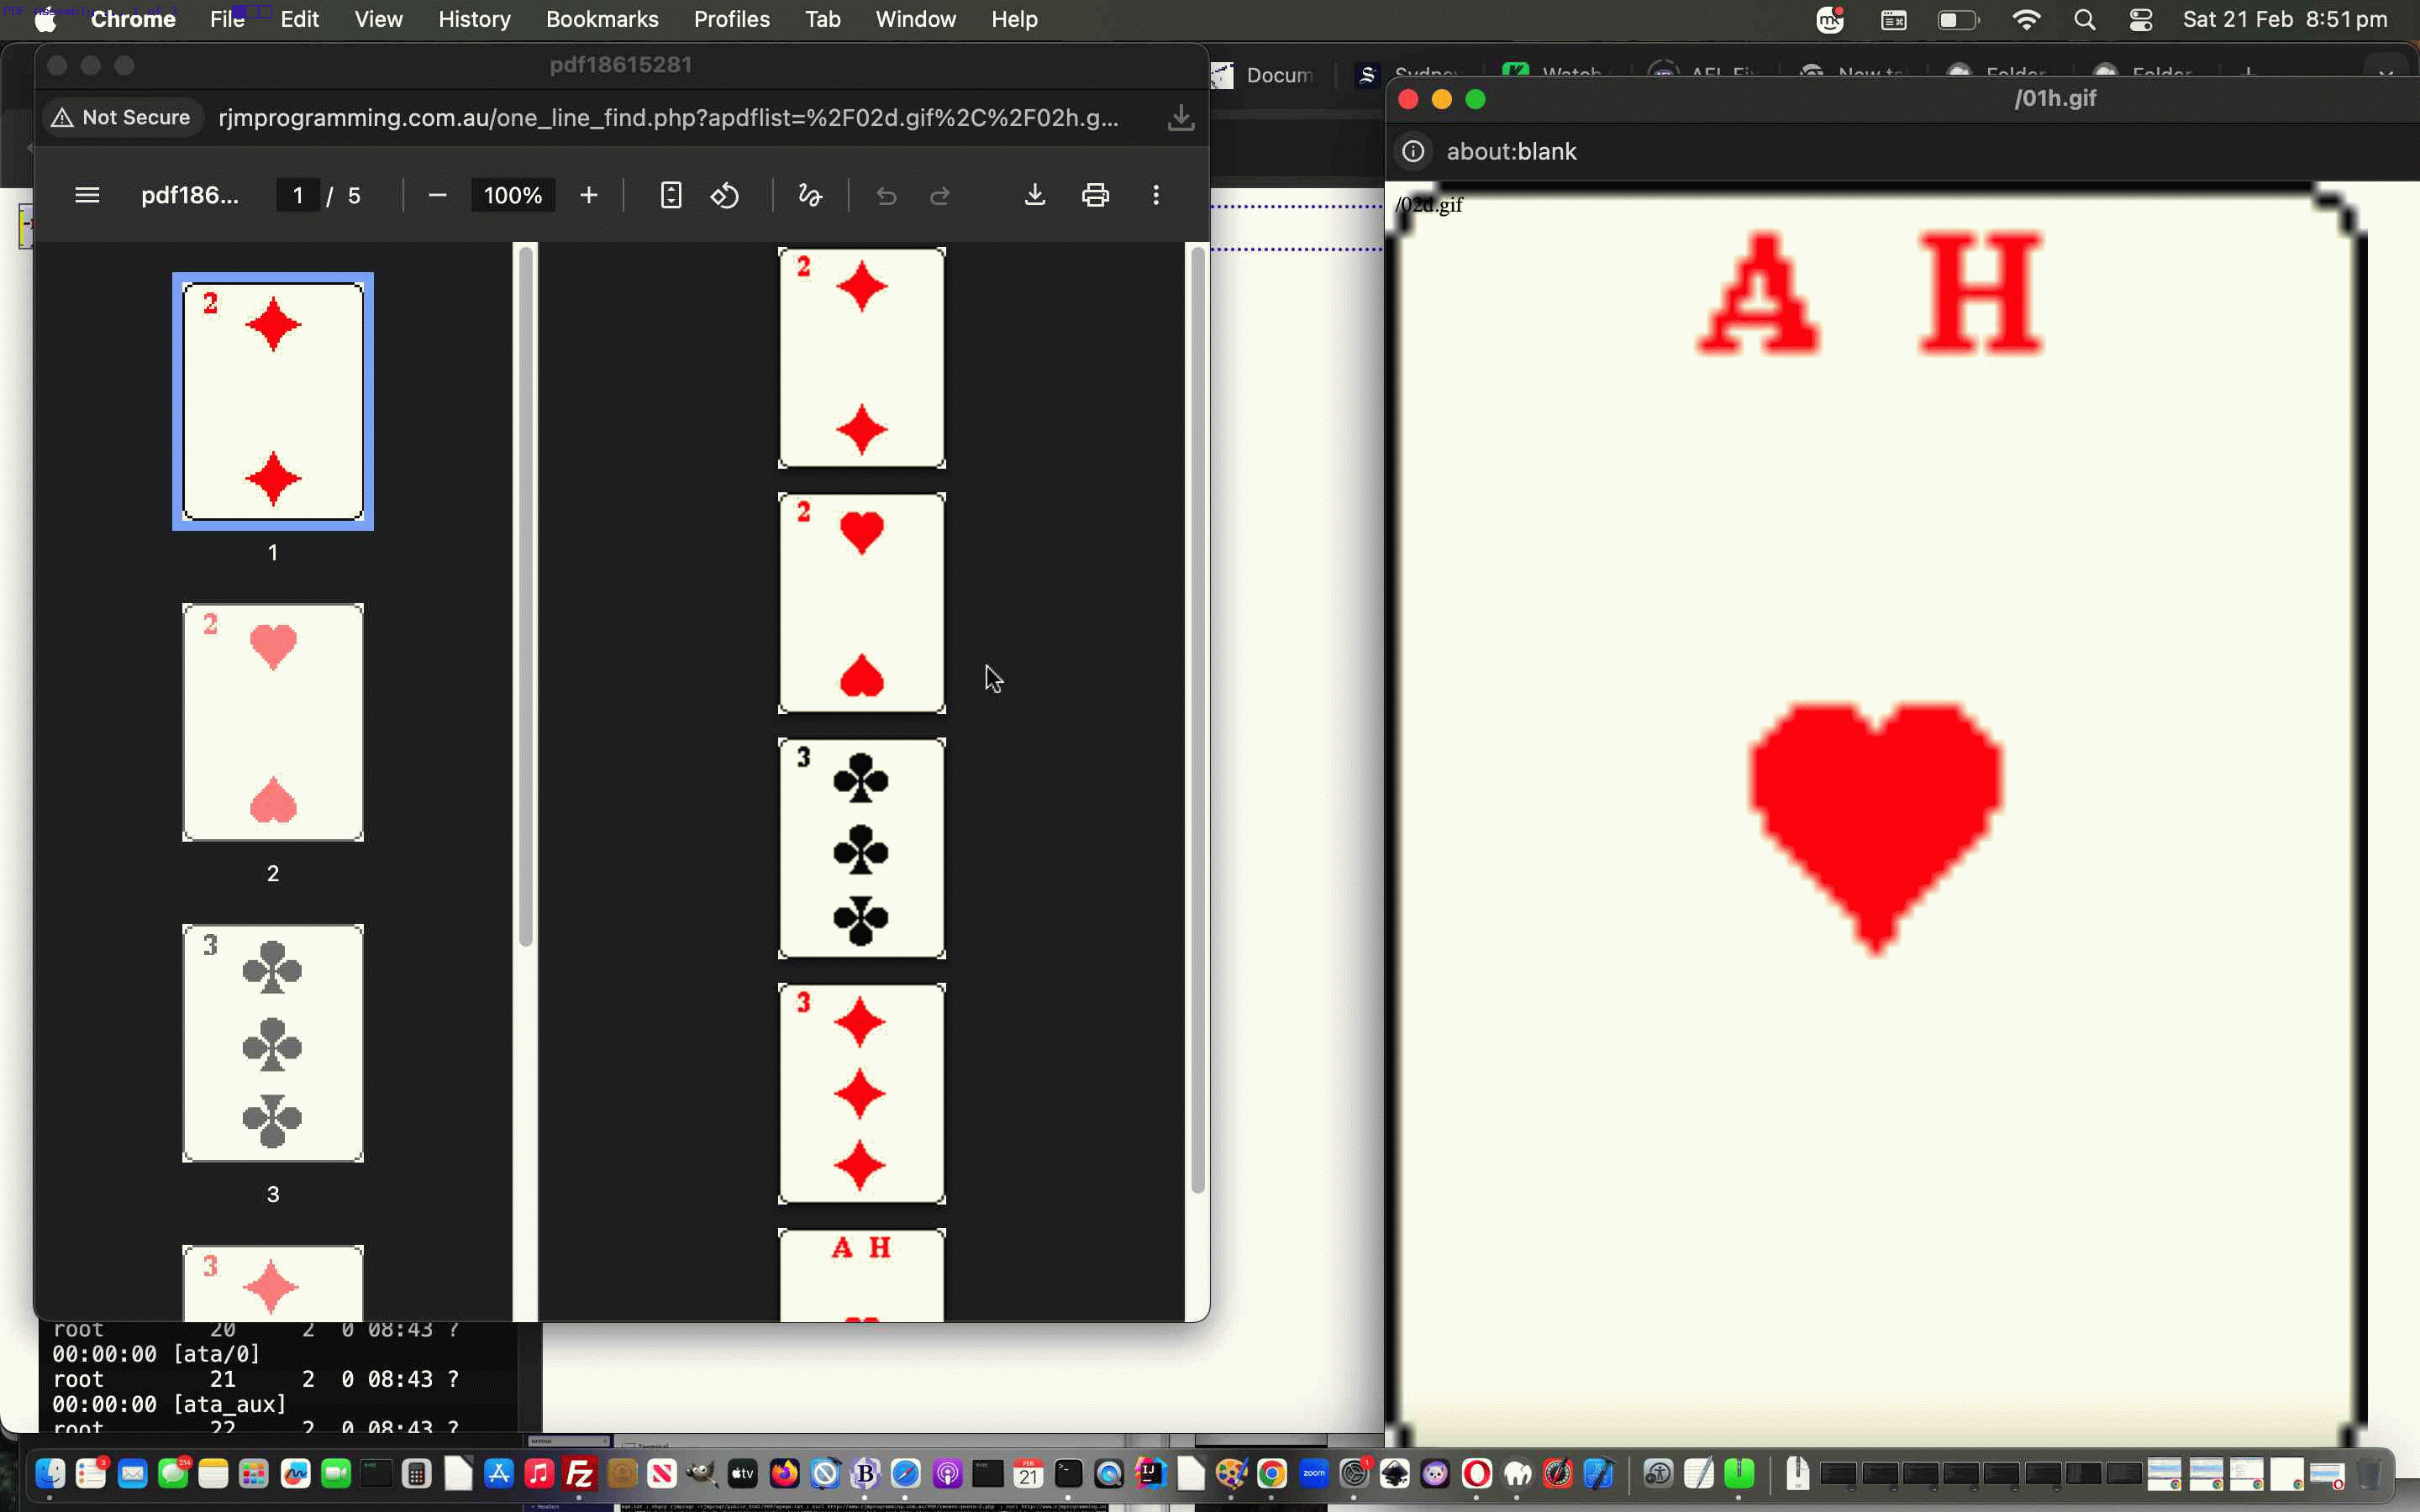Toggle the PDF sidebar hamburger menu
The height and width of the screenshot is (1512, 2420).
point(87,195)
